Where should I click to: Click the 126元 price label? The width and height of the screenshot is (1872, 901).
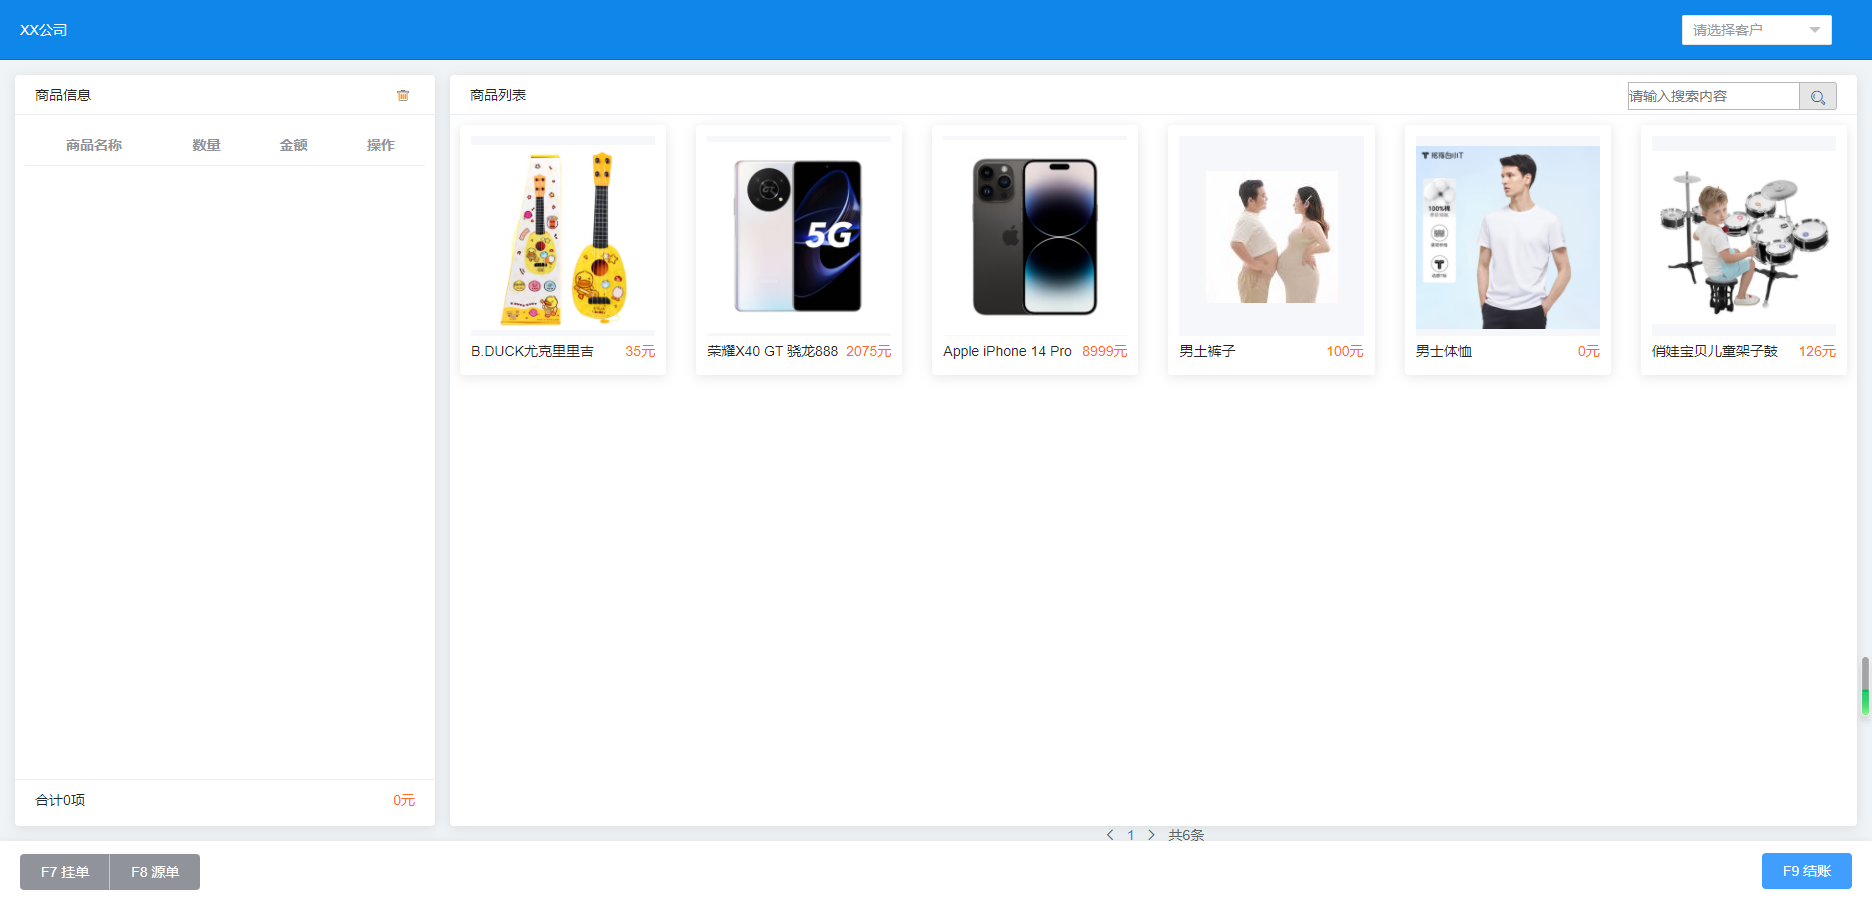[1817, 351]
